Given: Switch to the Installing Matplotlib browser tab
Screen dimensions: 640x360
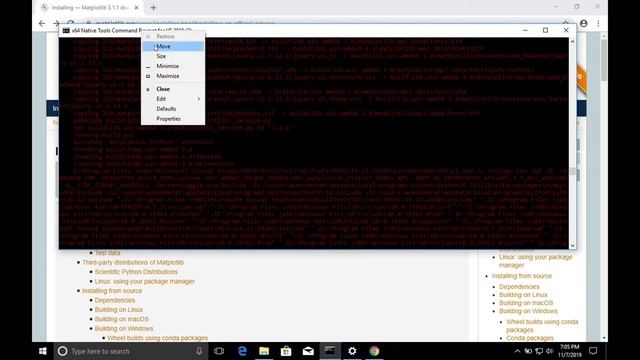Looking at the screenshot, I should [x=90, y=7].
